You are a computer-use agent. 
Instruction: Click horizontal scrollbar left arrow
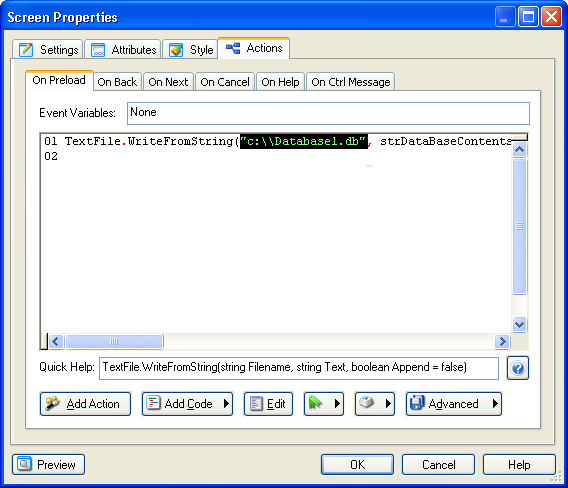pos(56,341)
